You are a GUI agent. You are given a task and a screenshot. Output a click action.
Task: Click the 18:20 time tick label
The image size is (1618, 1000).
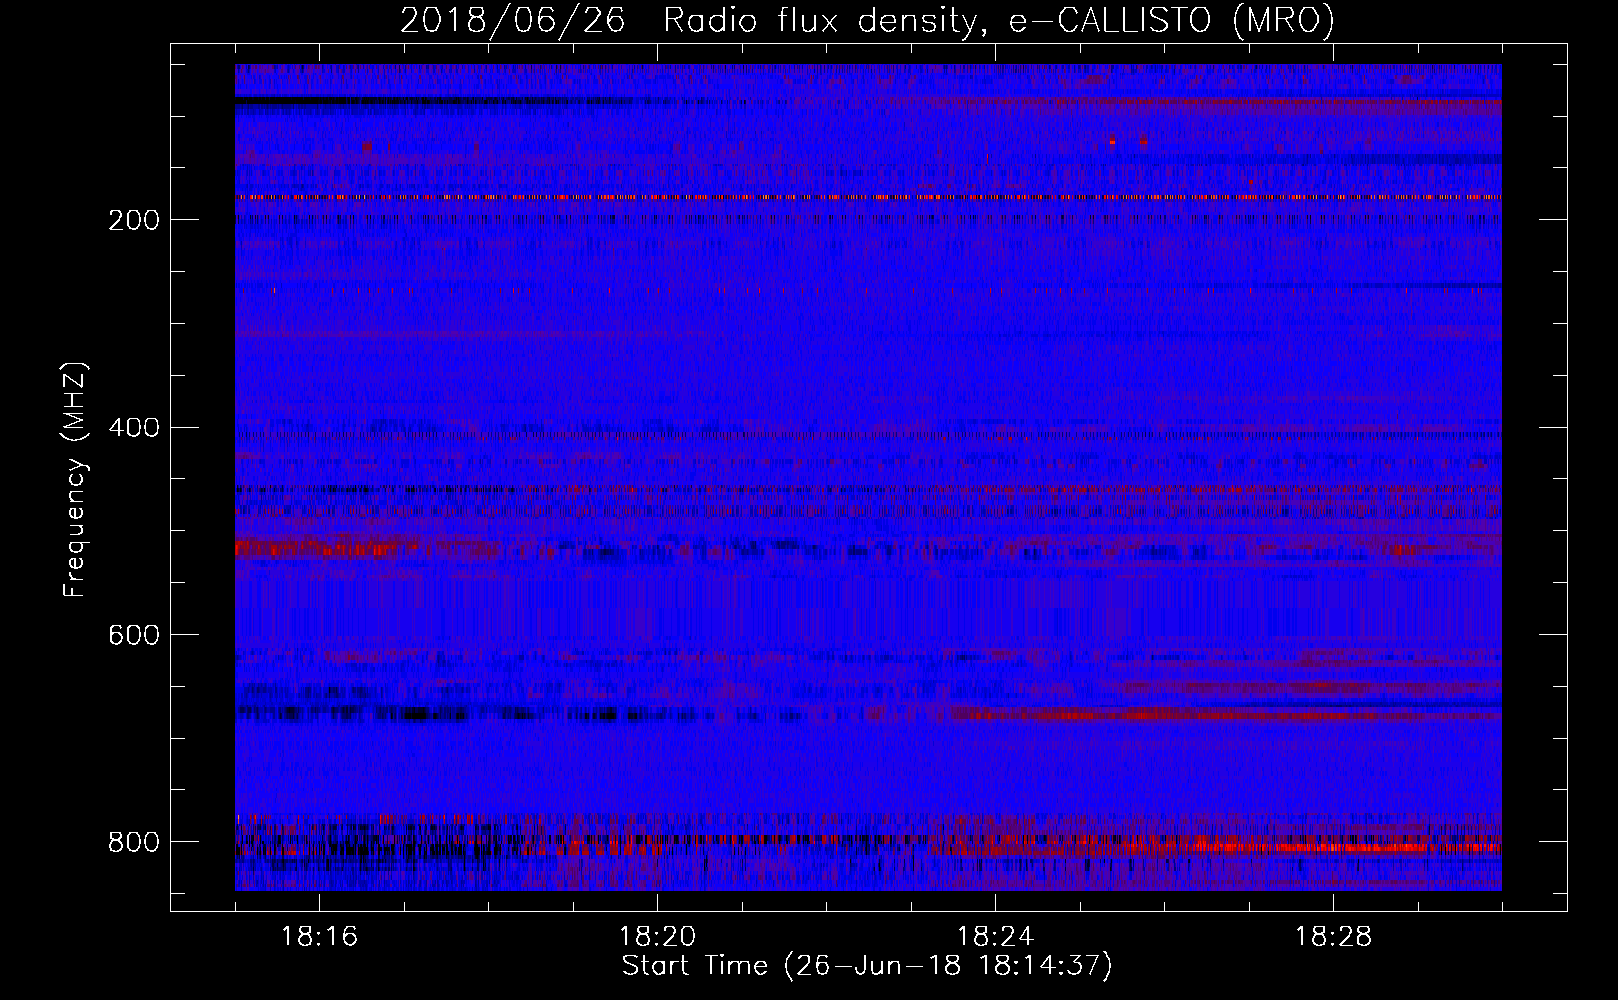(x=657, y=937)
